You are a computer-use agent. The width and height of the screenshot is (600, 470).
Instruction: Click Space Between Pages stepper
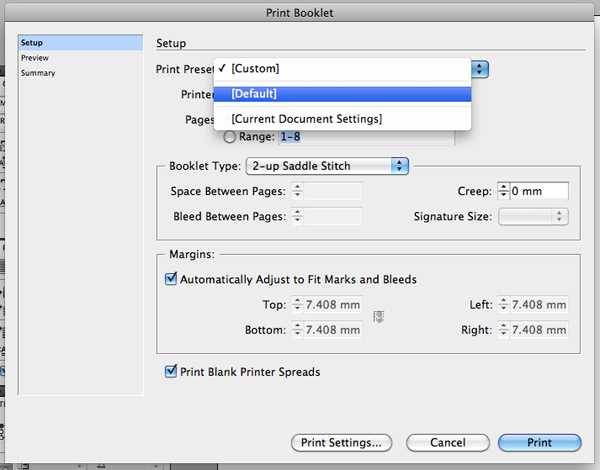297,191
